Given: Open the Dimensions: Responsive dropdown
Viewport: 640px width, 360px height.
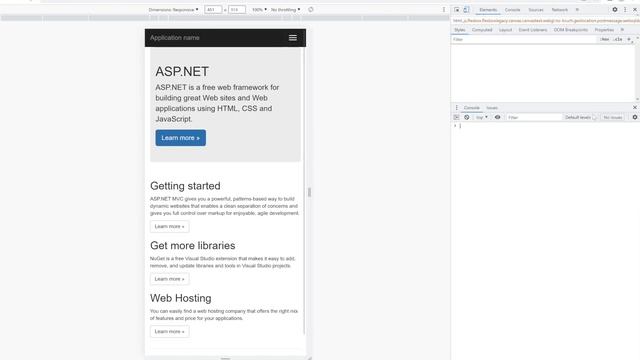Looking at the screenshot, I should (x=173, y=9).
